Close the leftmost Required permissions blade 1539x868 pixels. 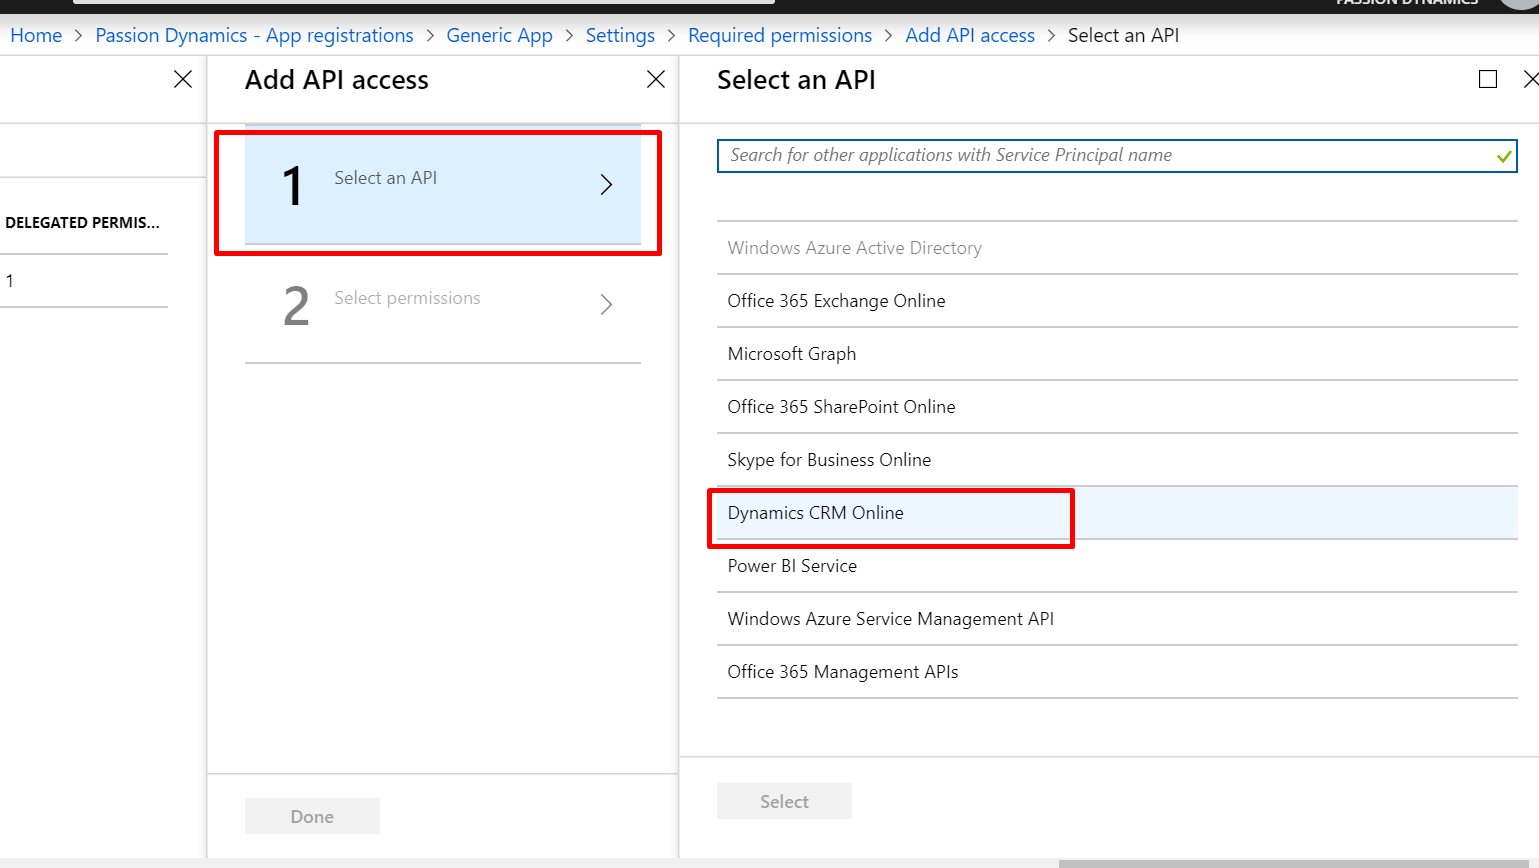coord(183,79)
